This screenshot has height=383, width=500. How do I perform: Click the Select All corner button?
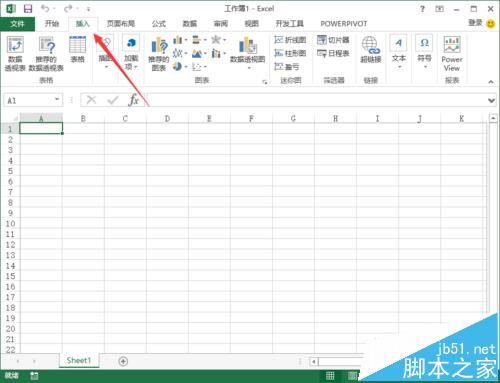click(x=10, y=118)
